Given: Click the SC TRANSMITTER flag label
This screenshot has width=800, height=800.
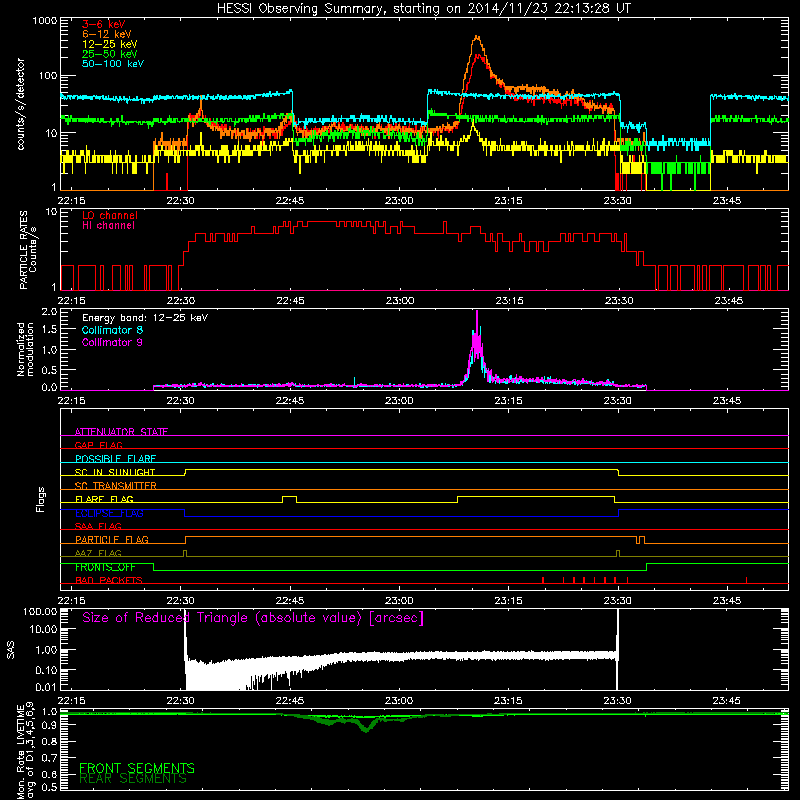Looking at the screenshot, I should [116, 485].
